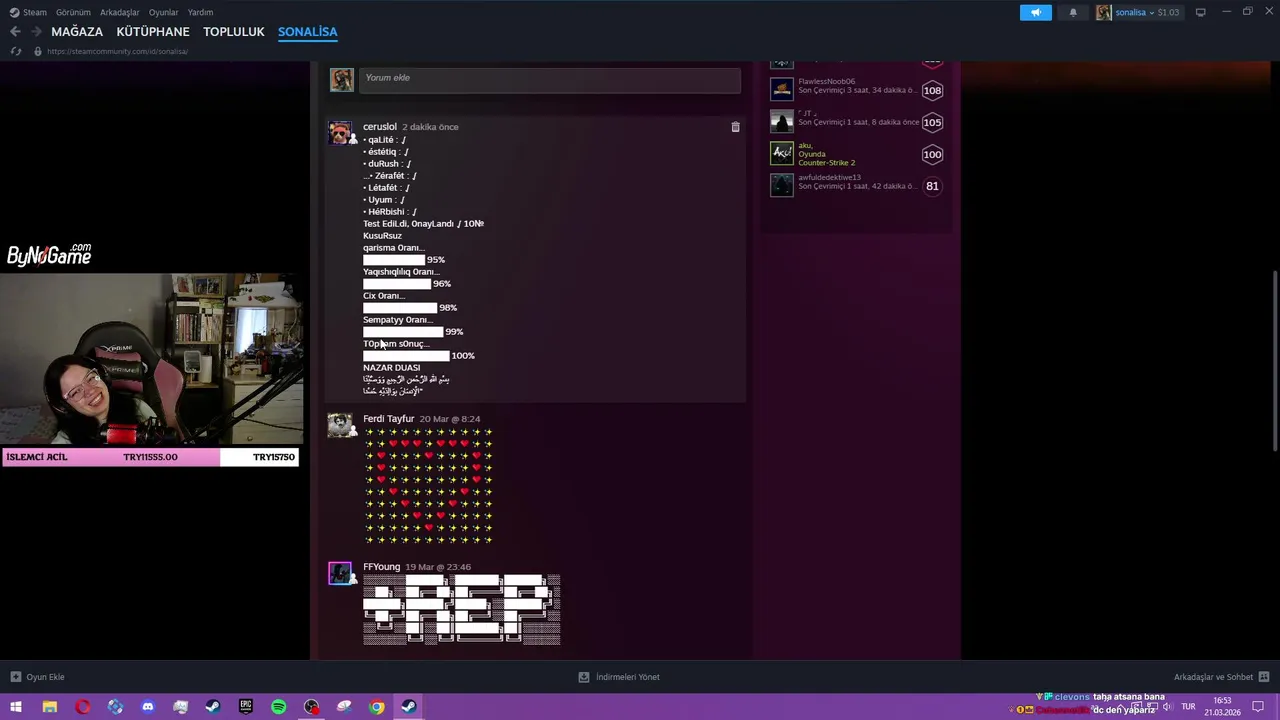Switch to active Steam taskbar window
This screenshot has height=720, width=1280.
coord(409,707)
